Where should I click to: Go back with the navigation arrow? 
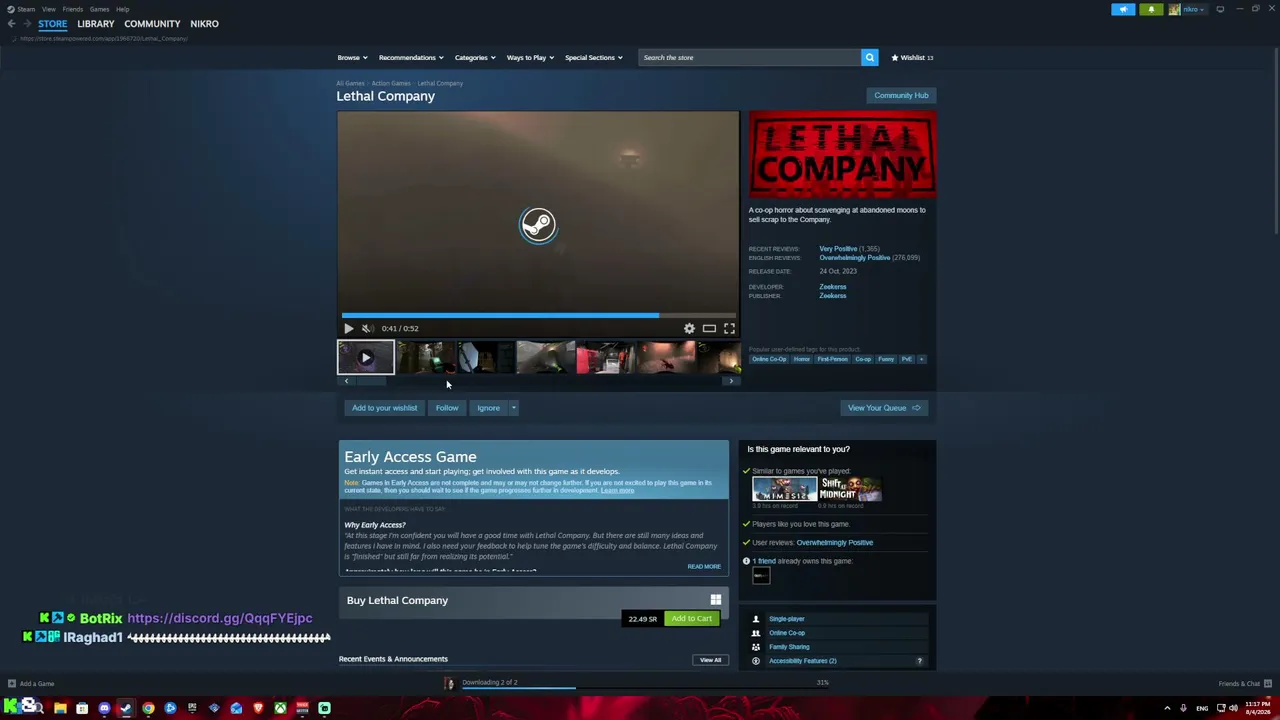[11, 23]
